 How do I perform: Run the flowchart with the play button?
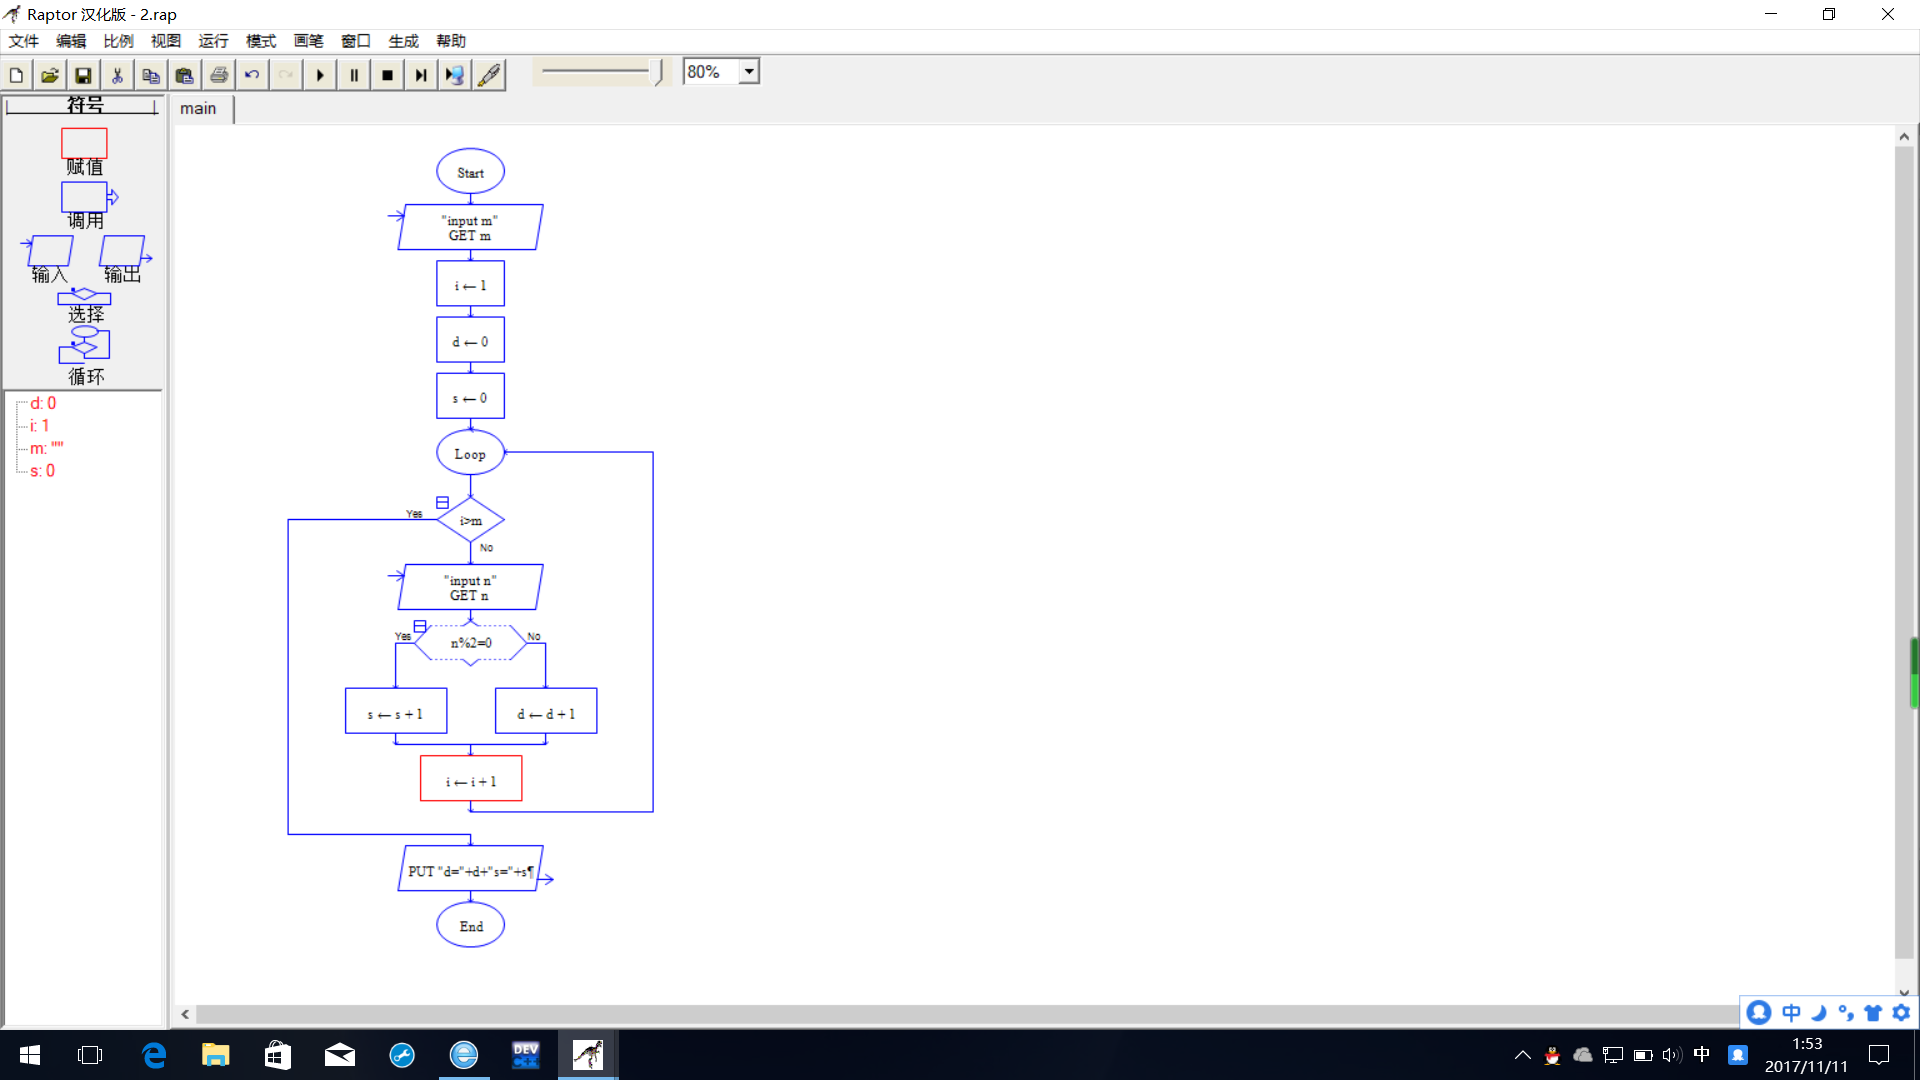click(320, 75)
